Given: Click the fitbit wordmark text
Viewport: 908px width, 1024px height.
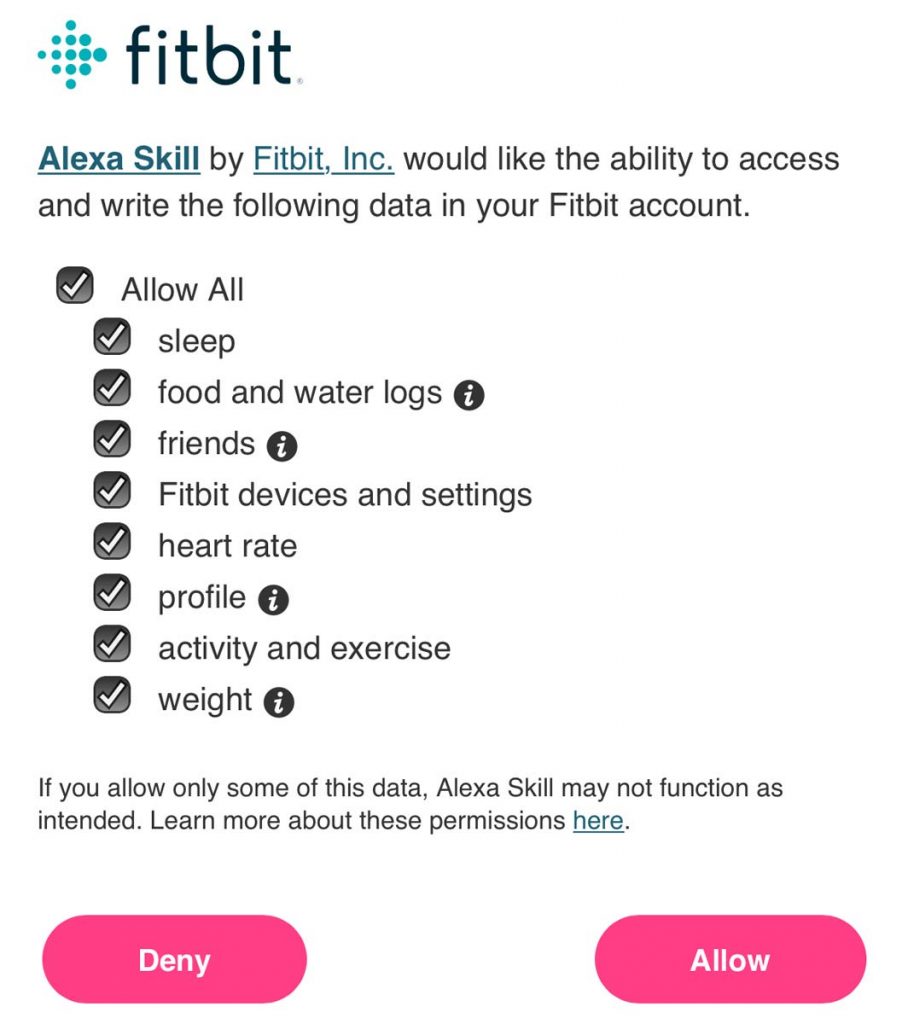Looking at the screenshot, I should (209, 56).
